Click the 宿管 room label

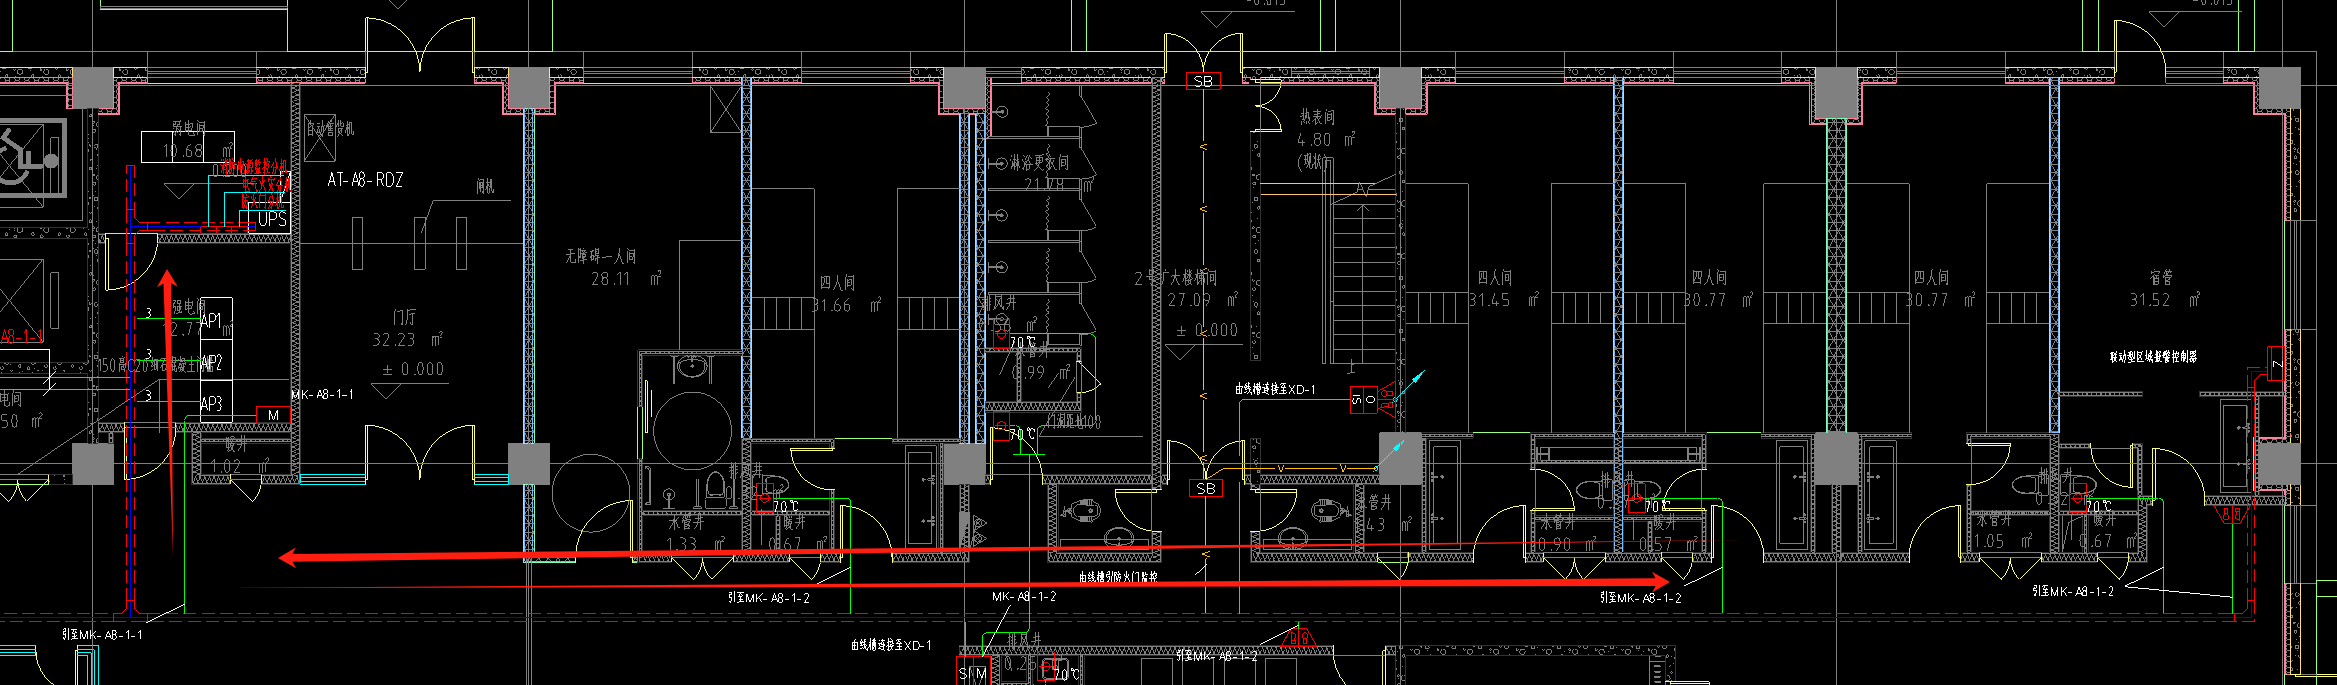2161,277
